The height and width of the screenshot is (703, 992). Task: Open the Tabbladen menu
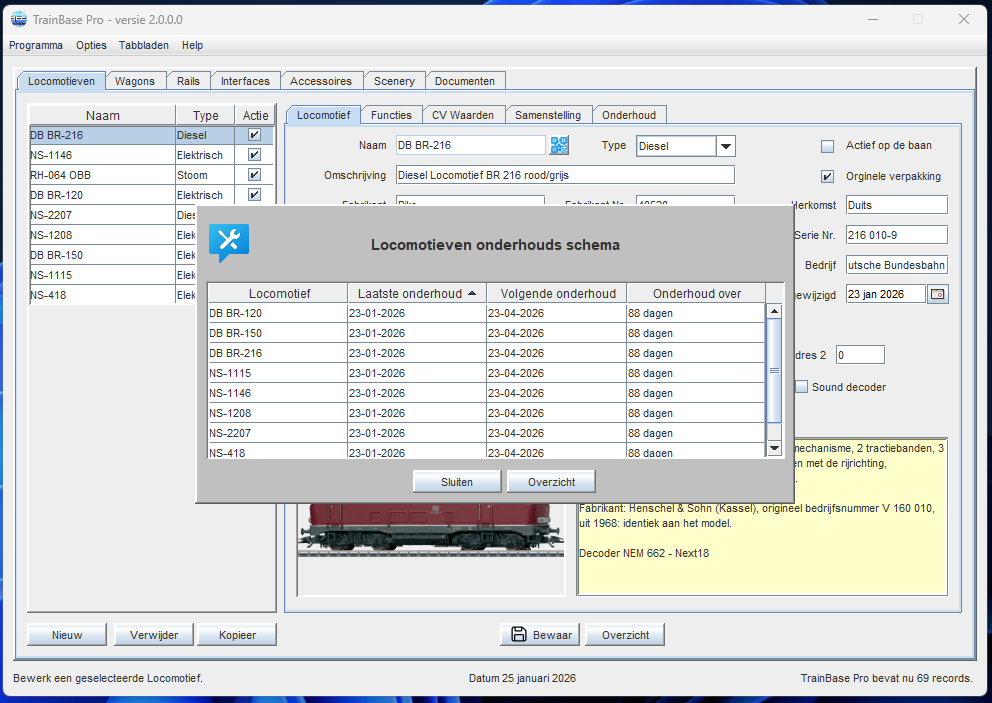click(x=143, y=45)
